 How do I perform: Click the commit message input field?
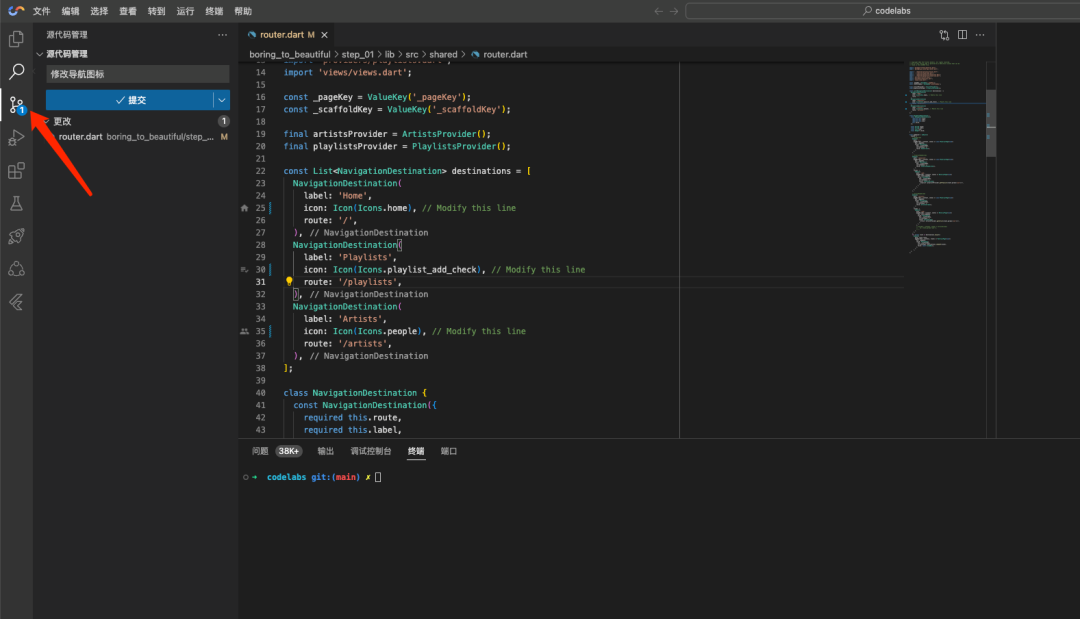(x=138, y=74)
